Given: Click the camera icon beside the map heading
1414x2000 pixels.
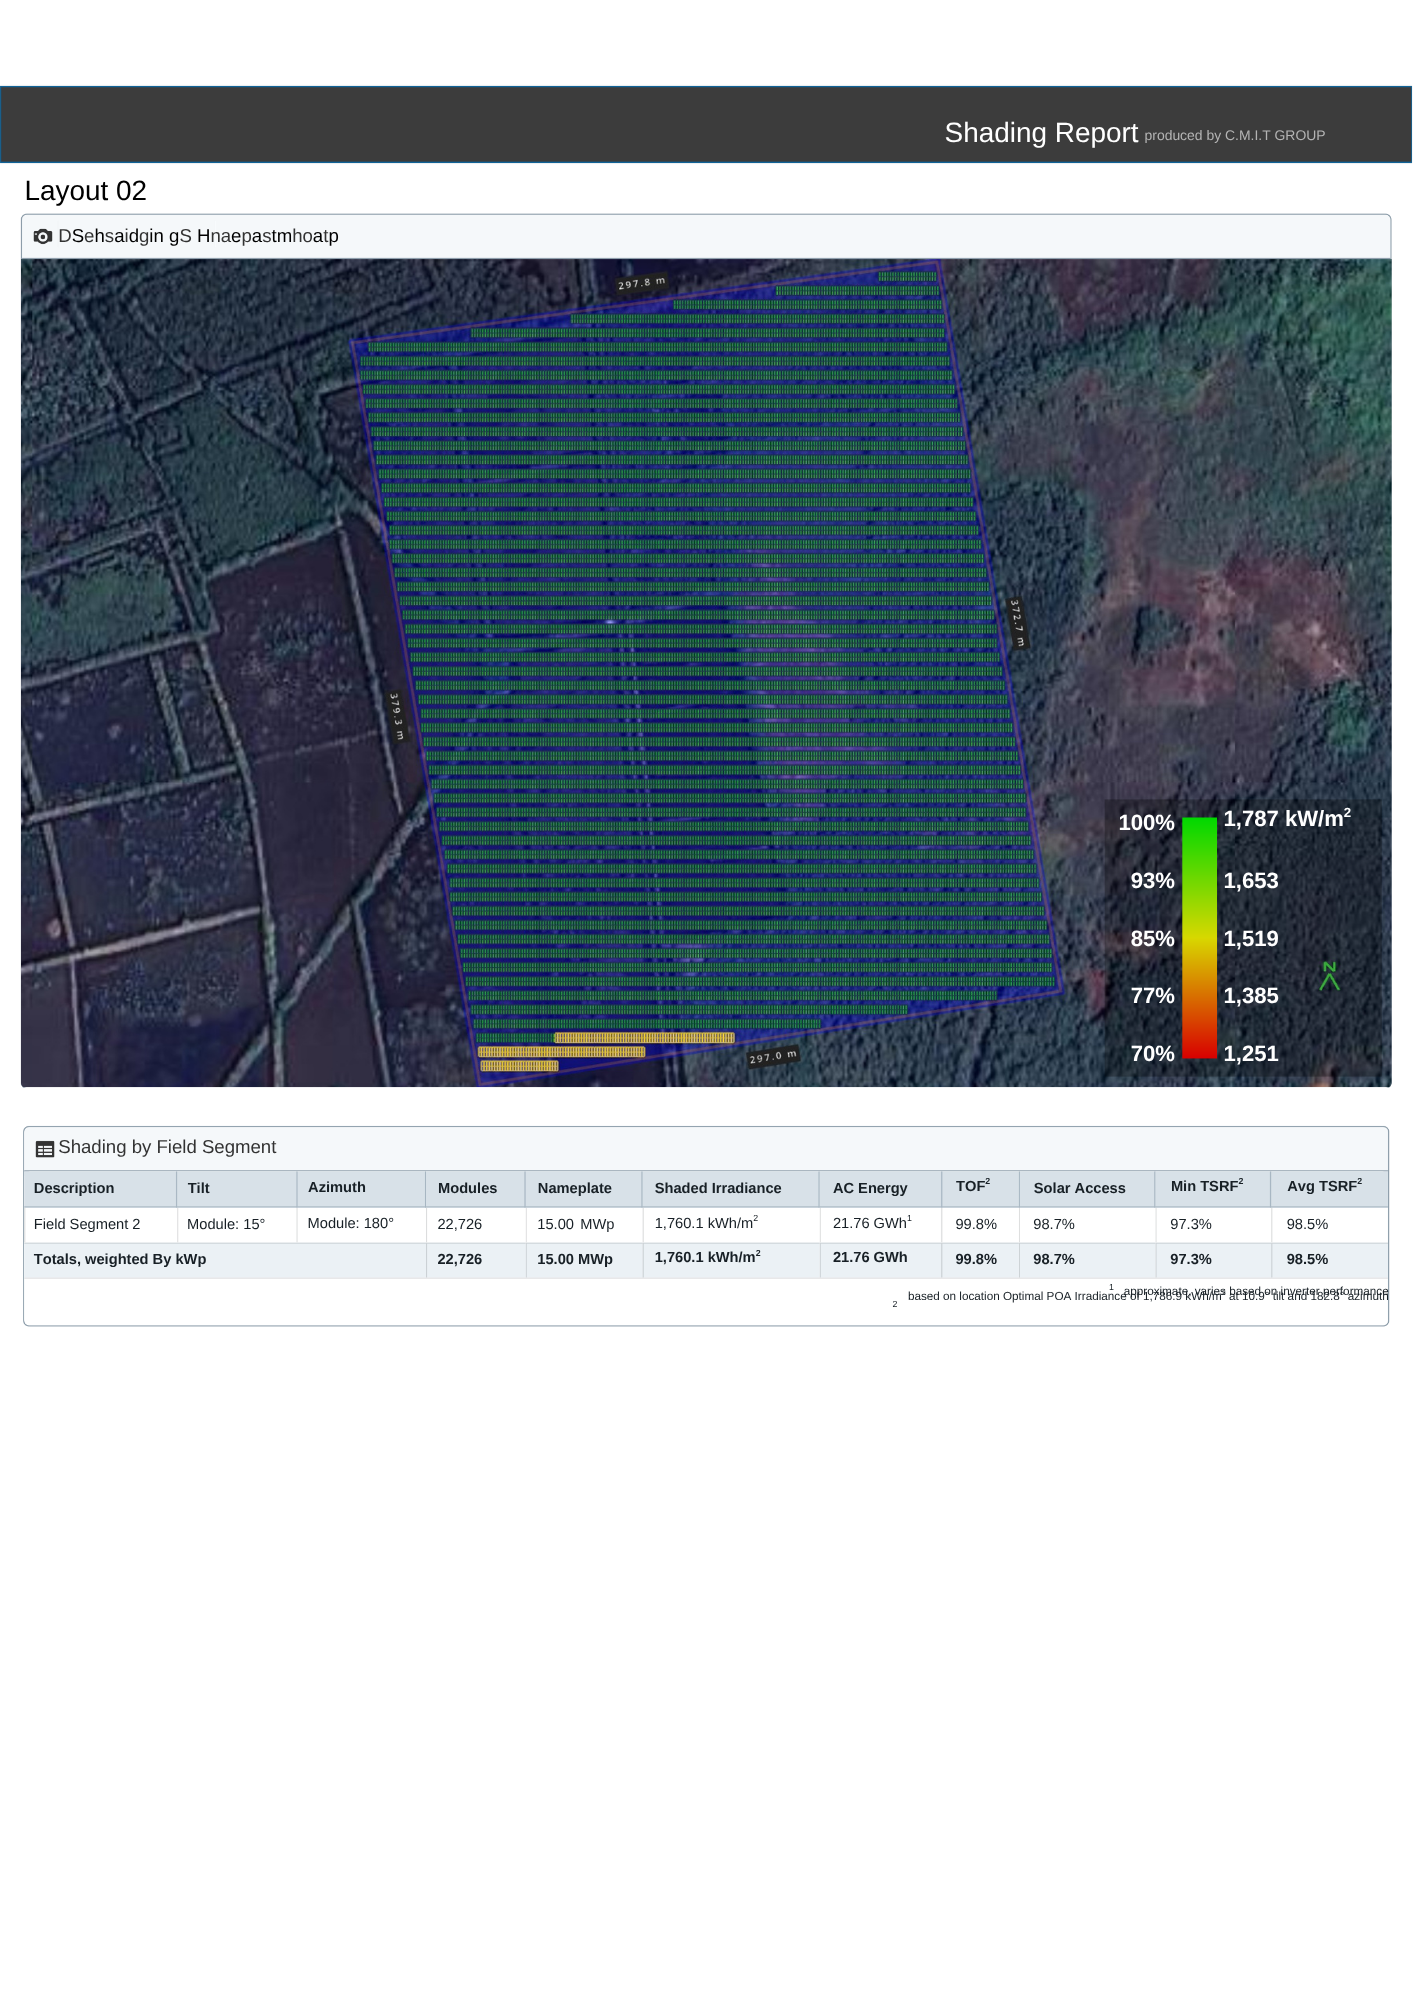Looking at the screenshot, I should click(43, 237).
